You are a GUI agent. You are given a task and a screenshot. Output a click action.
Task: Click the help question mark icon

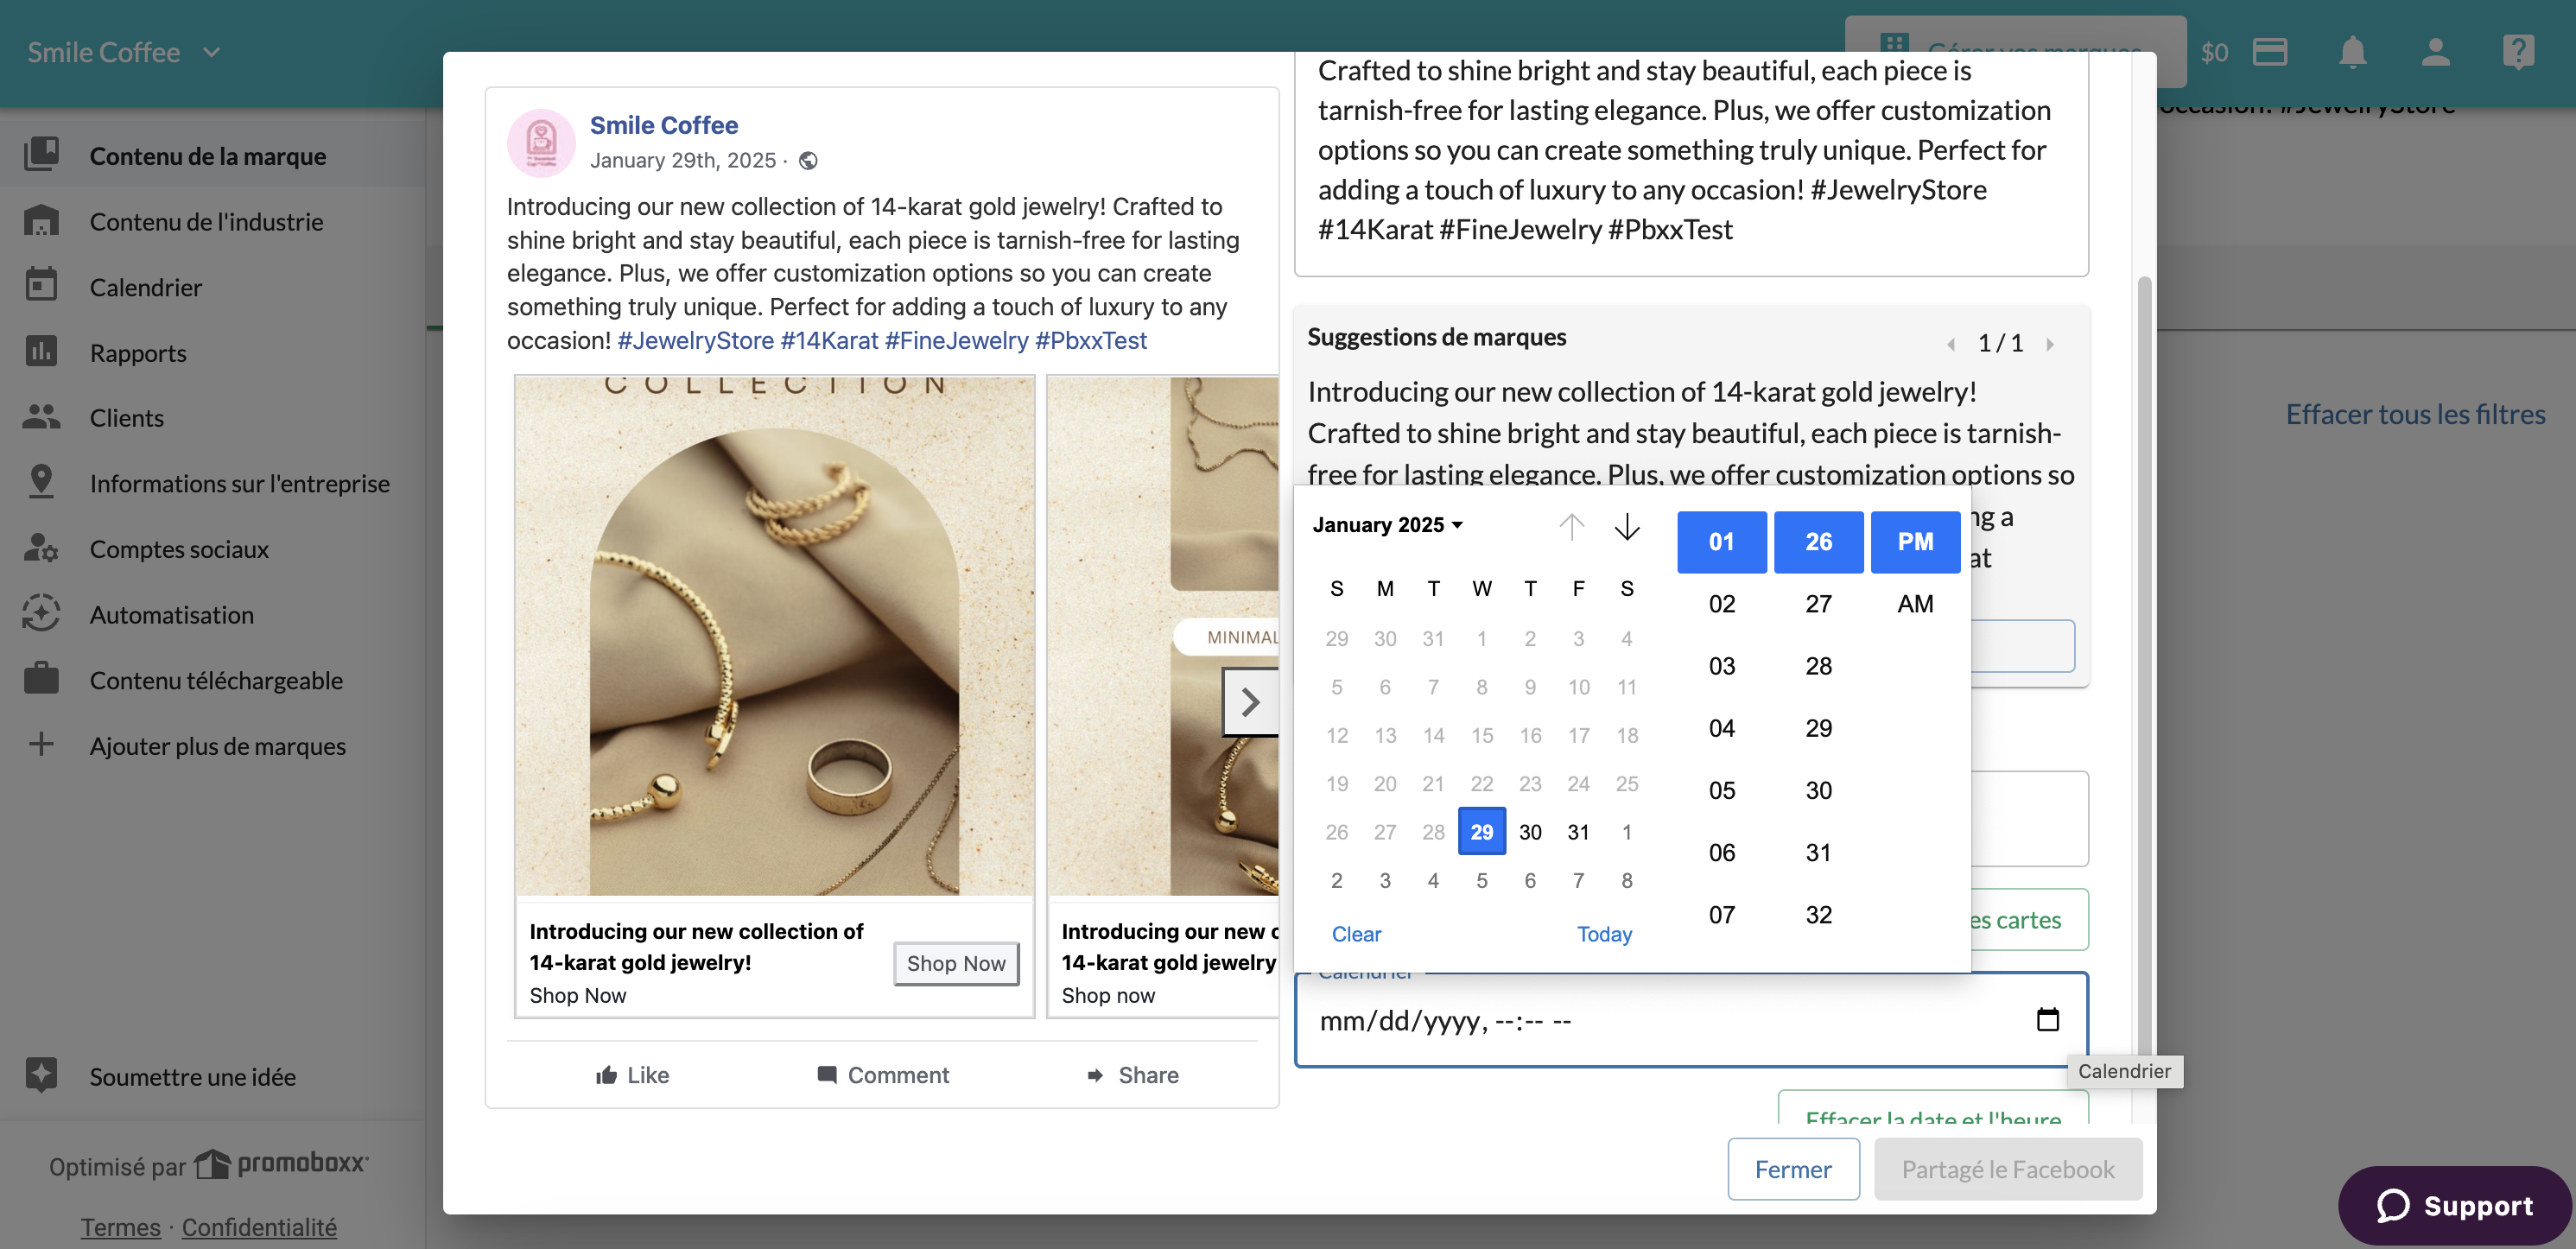pyautogui.click(x=2518, y=52)
